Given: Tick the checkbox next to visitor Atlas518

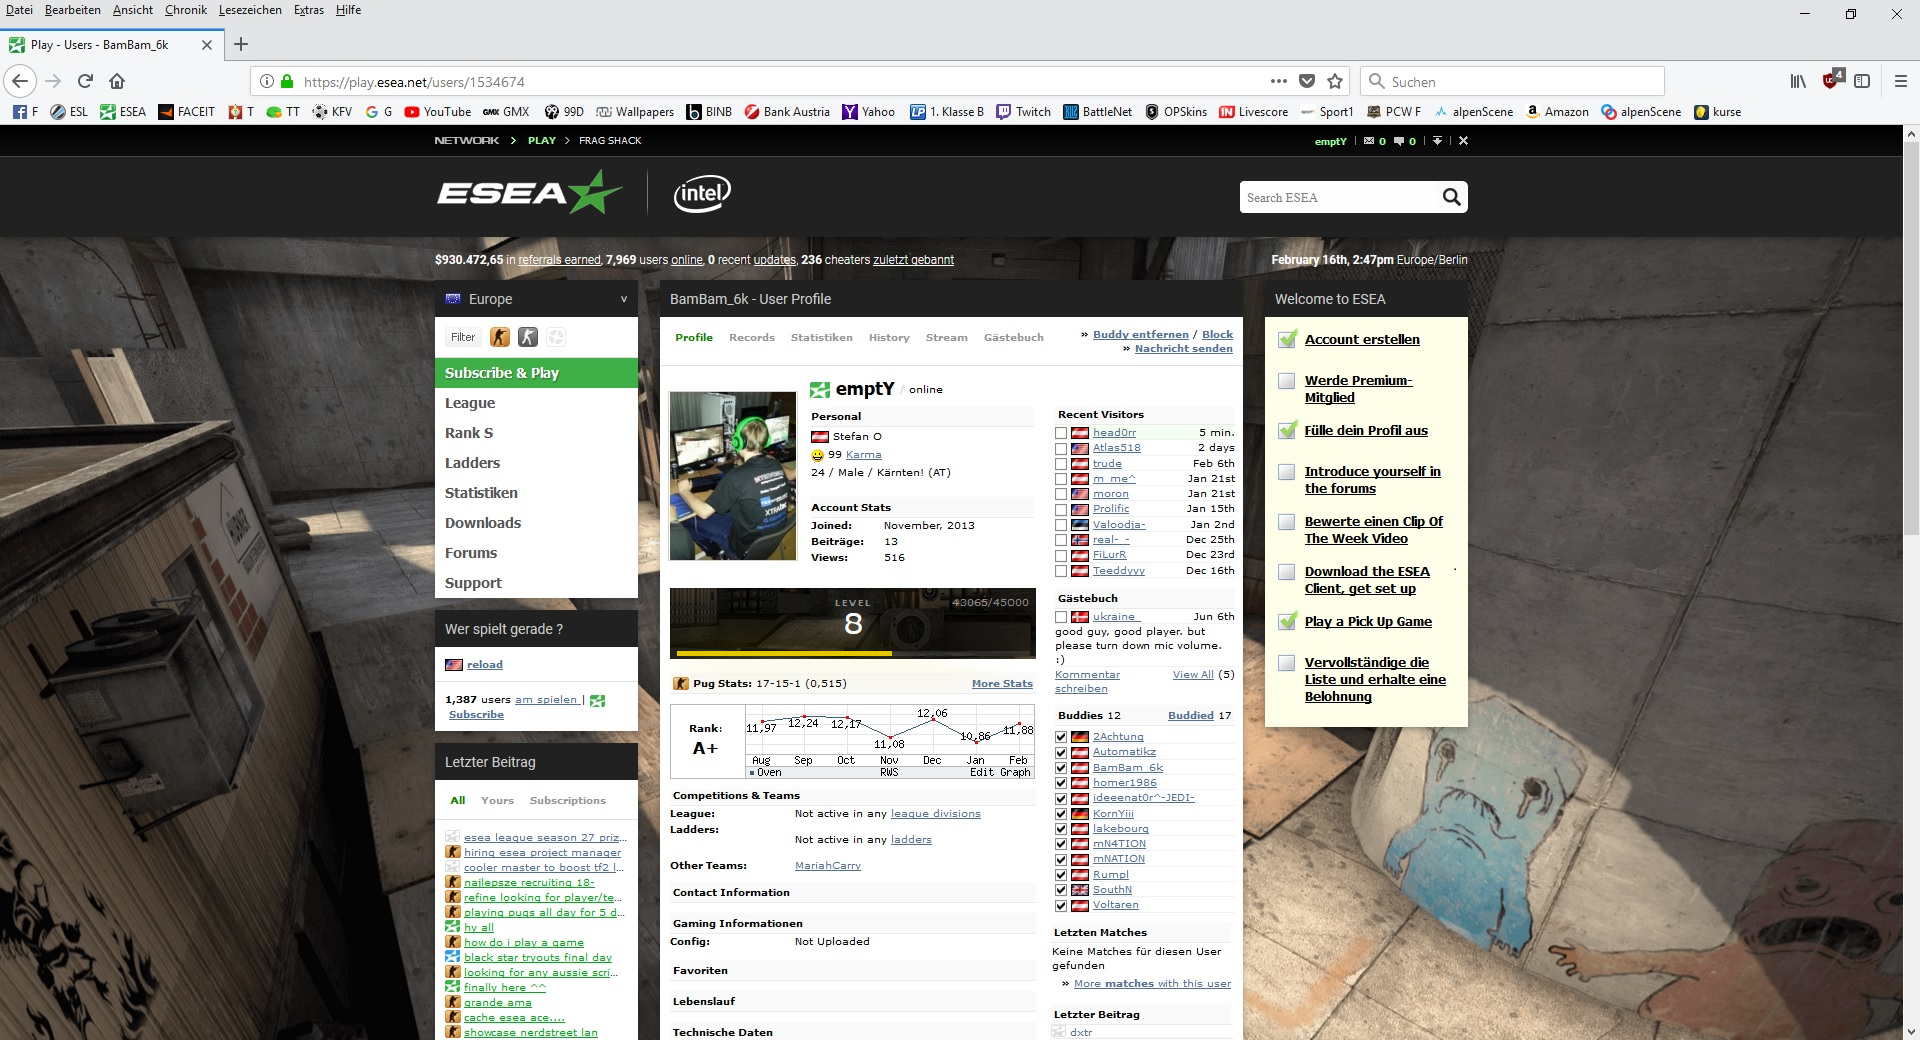Looking at the screenshot, I should click(x=1061, y=448).
